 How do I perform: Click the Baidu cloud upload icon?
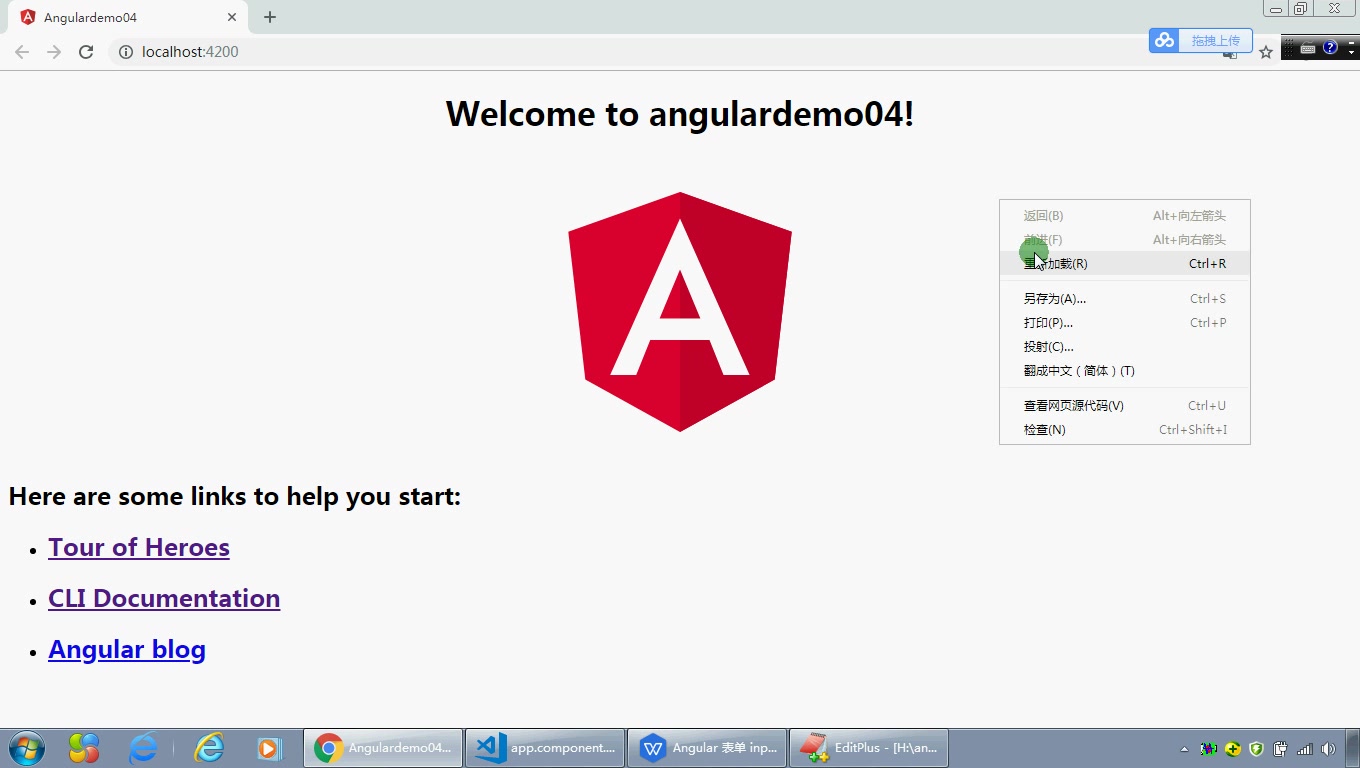click(1164, 40)
